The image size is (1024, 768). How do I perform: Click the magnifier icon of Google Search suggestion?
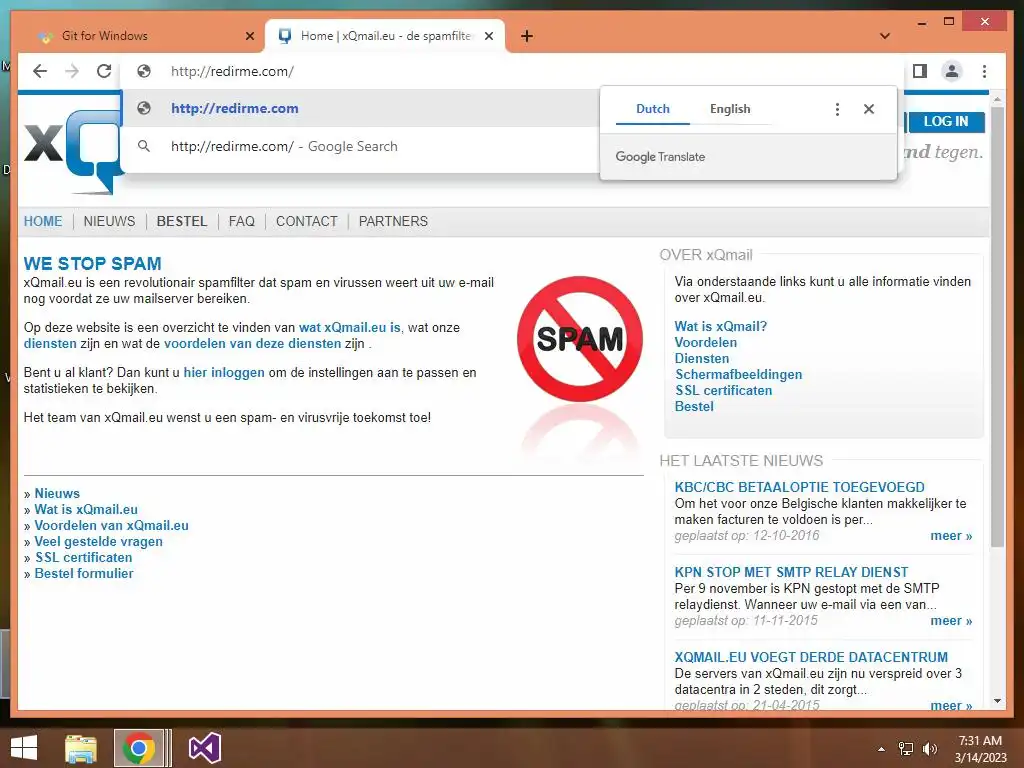[144, 146]
